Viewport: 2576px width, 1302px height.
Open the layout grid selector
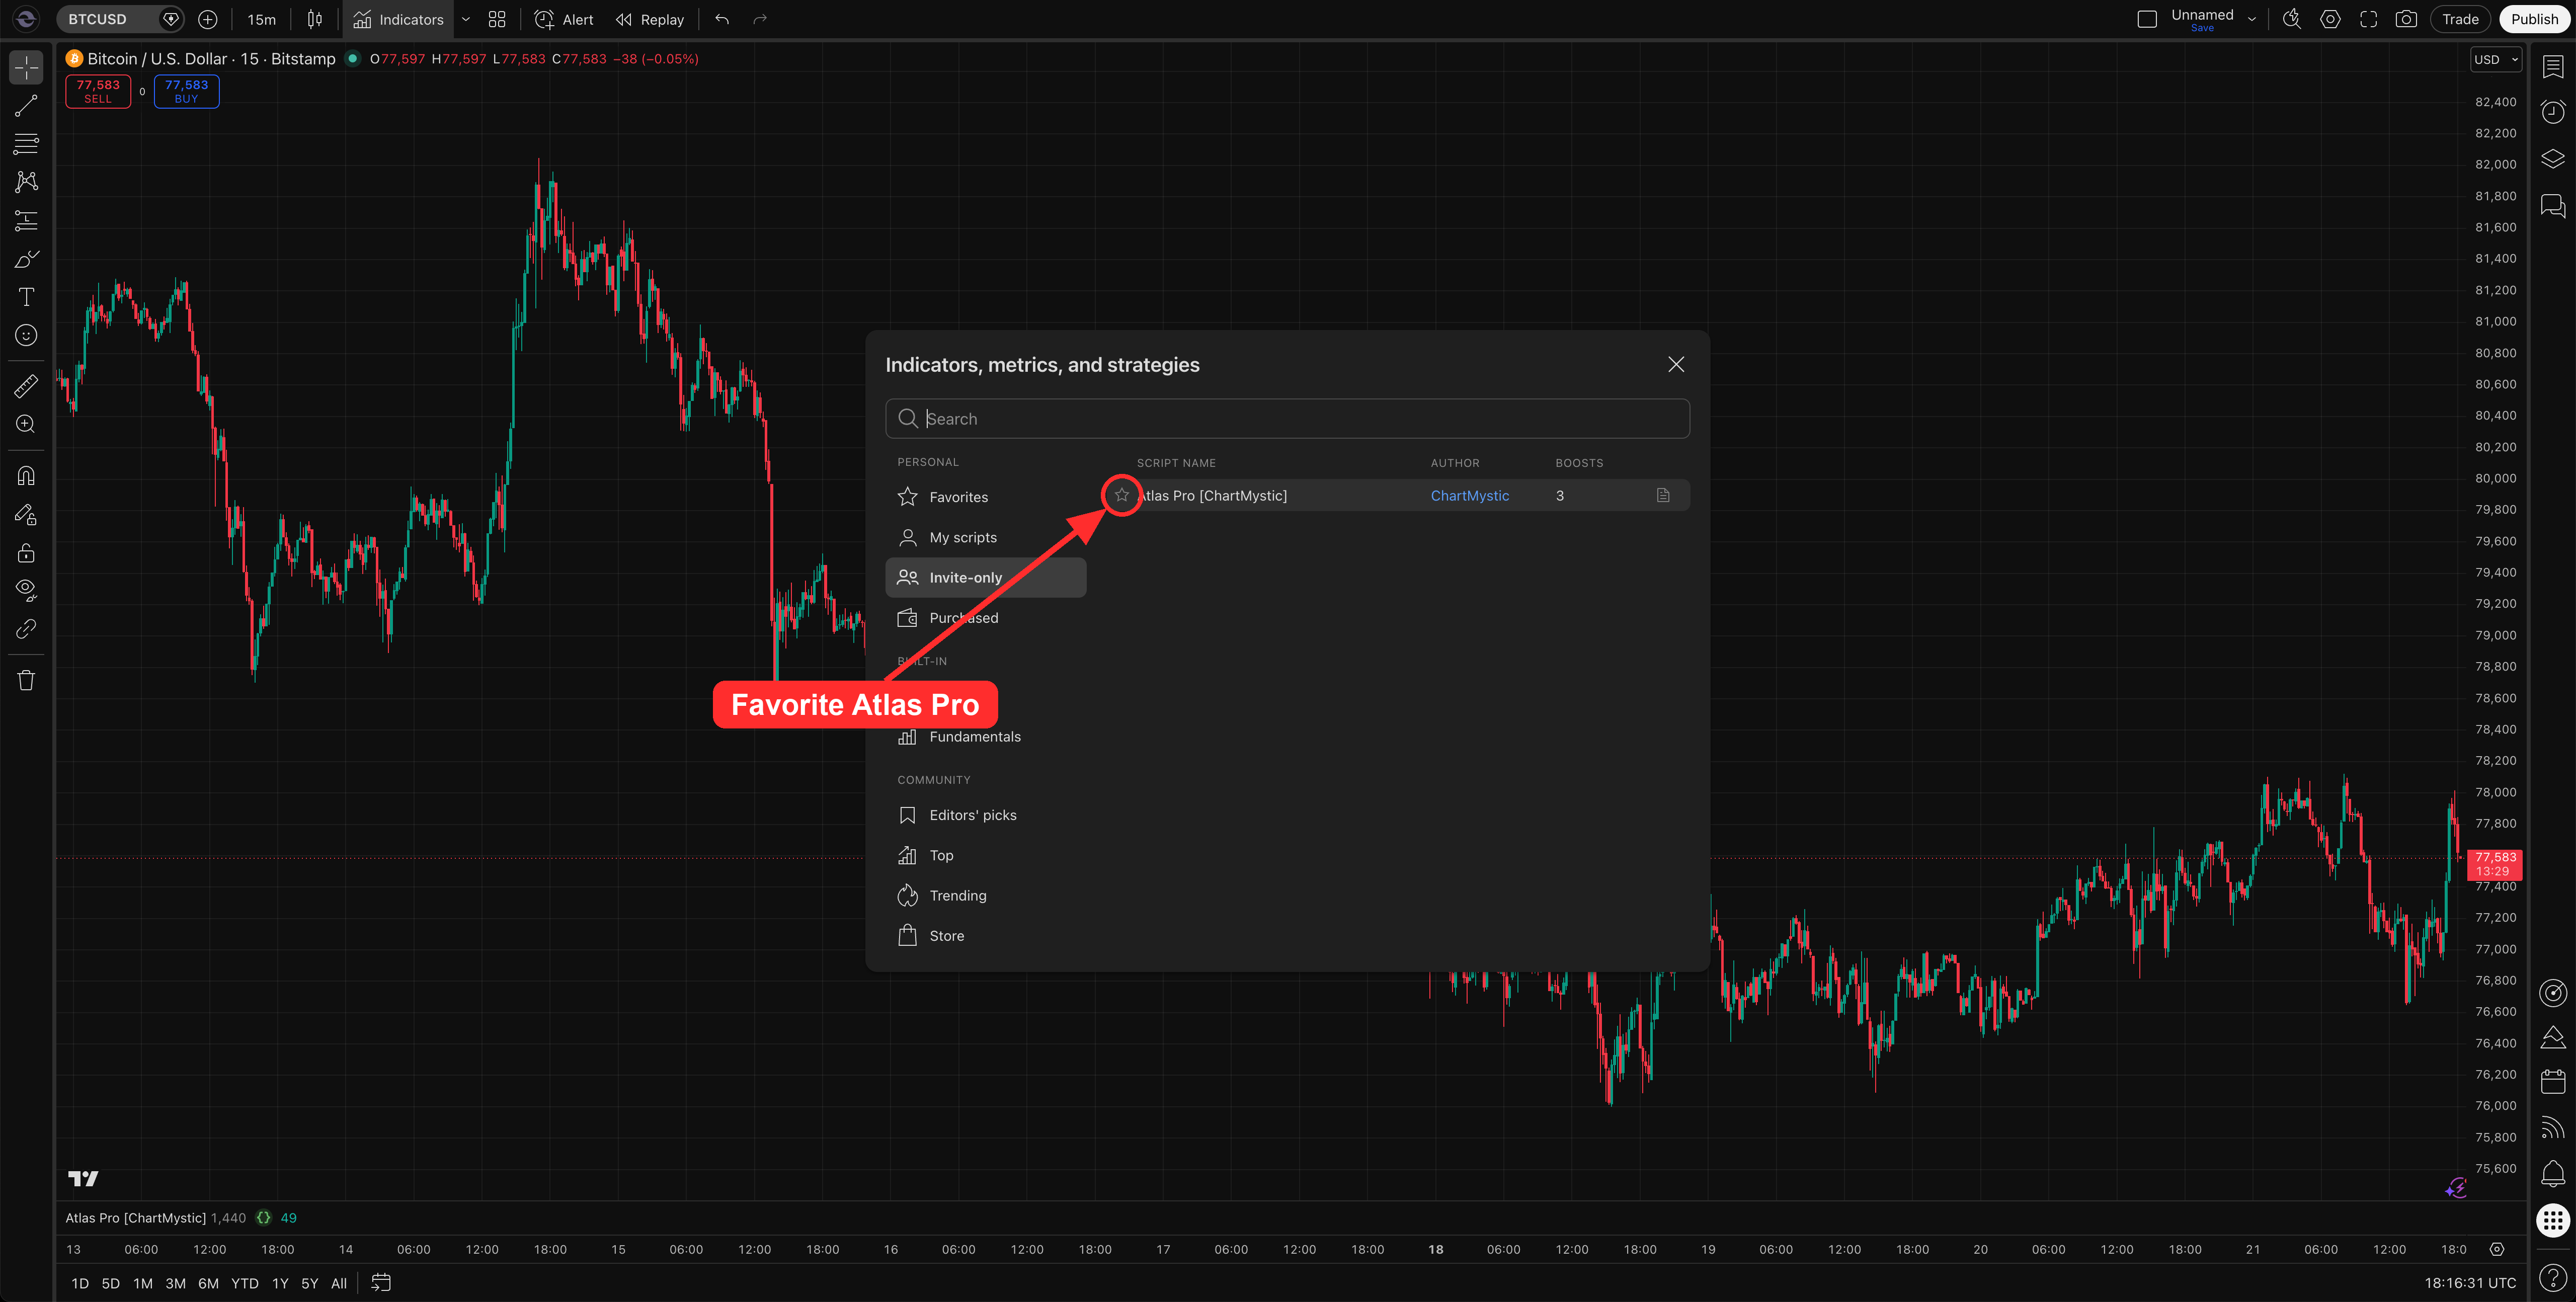click(497, 19)
